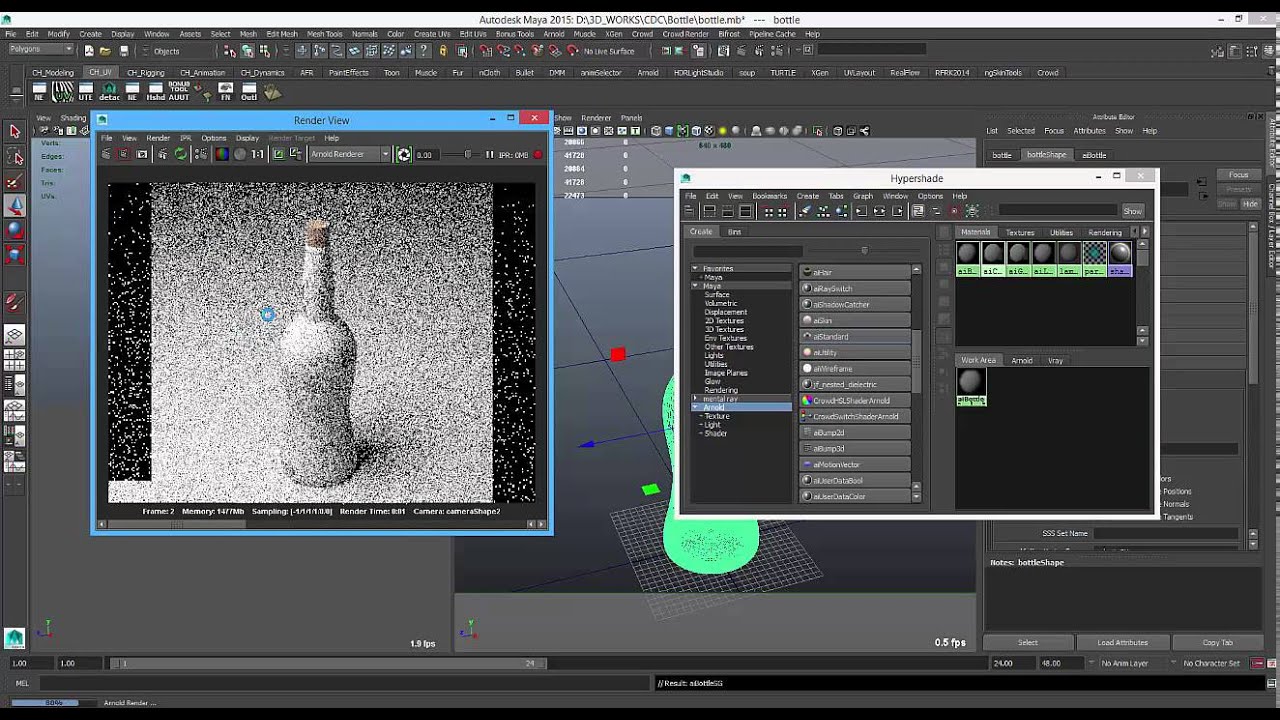Image resolution: width=1280 pixels, height=720 pixels.
Task: Create an aiWireframe shader node
Action: tap(856, 369)
